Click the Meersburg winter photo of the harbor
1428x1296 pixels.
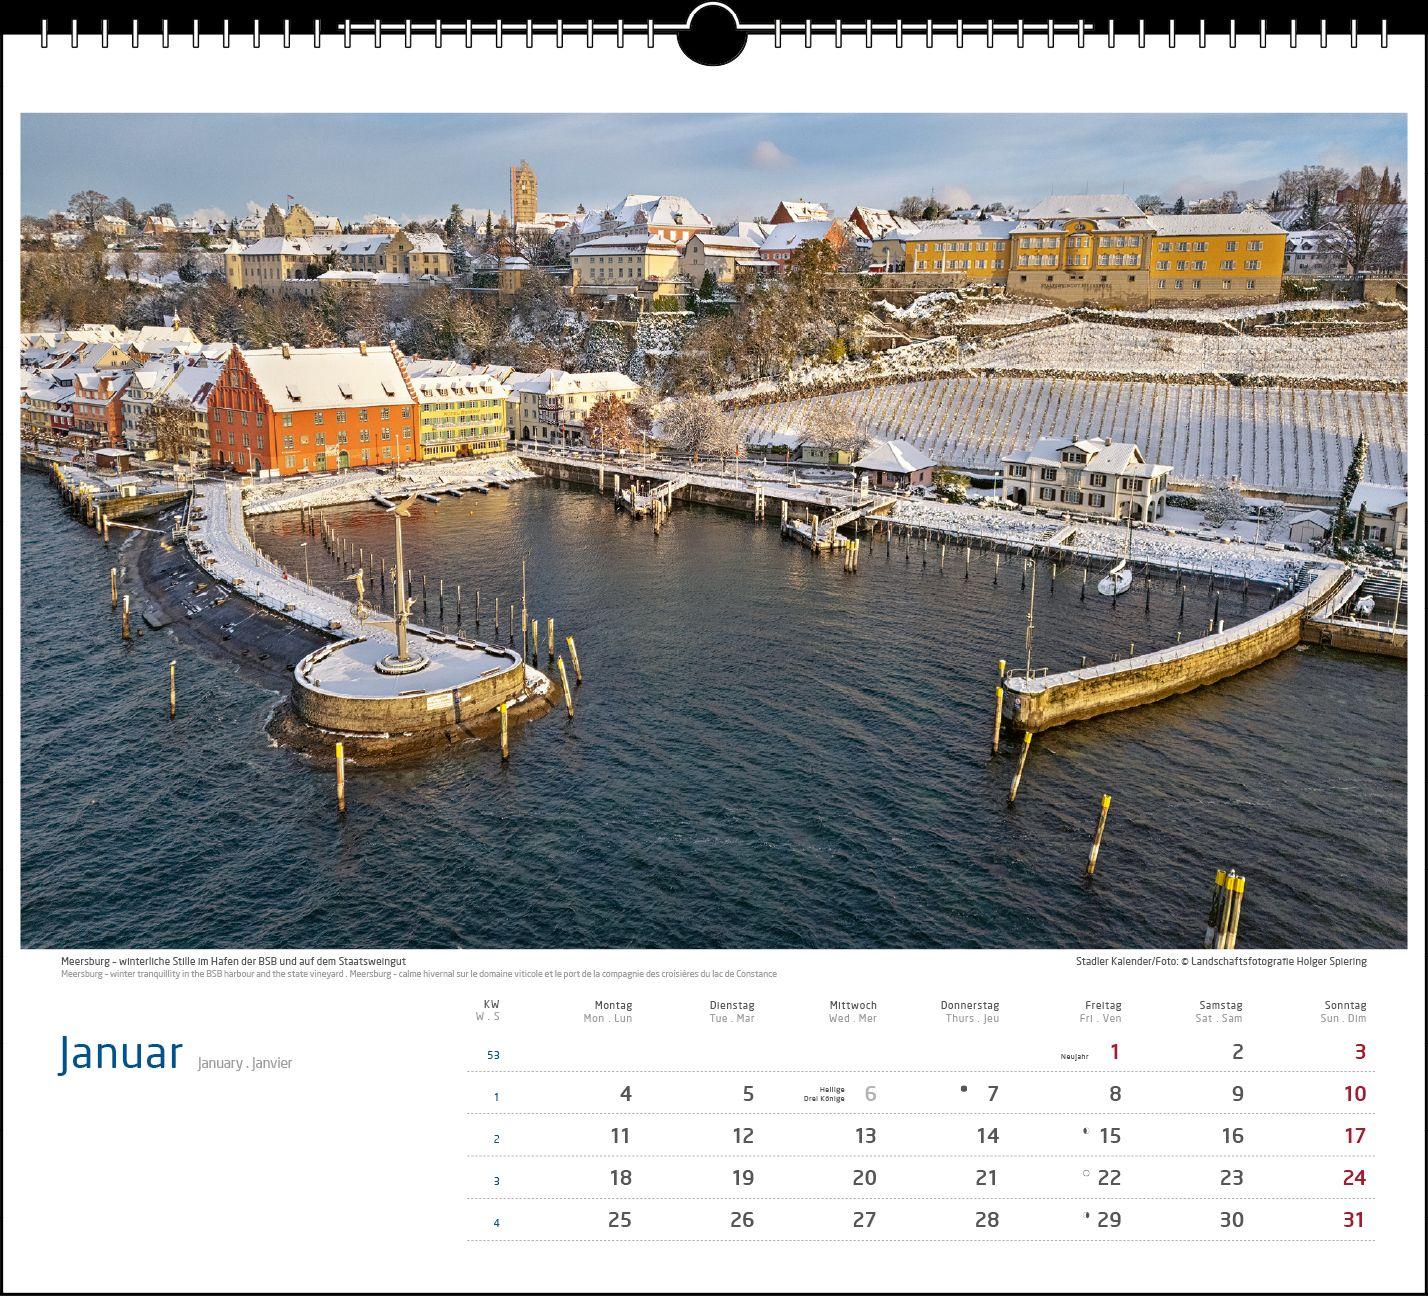tap(714, 530)
